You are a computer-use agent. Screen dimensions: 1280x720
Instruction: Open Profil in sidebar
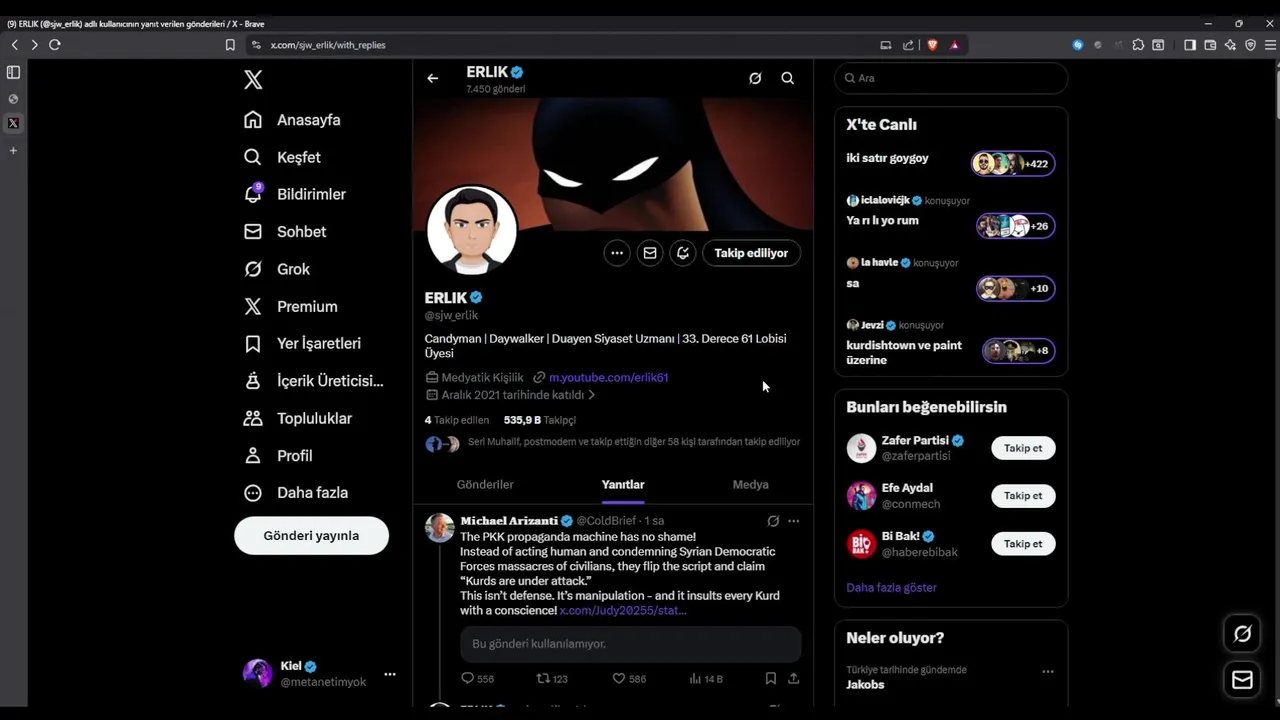[x=278, y=455]
